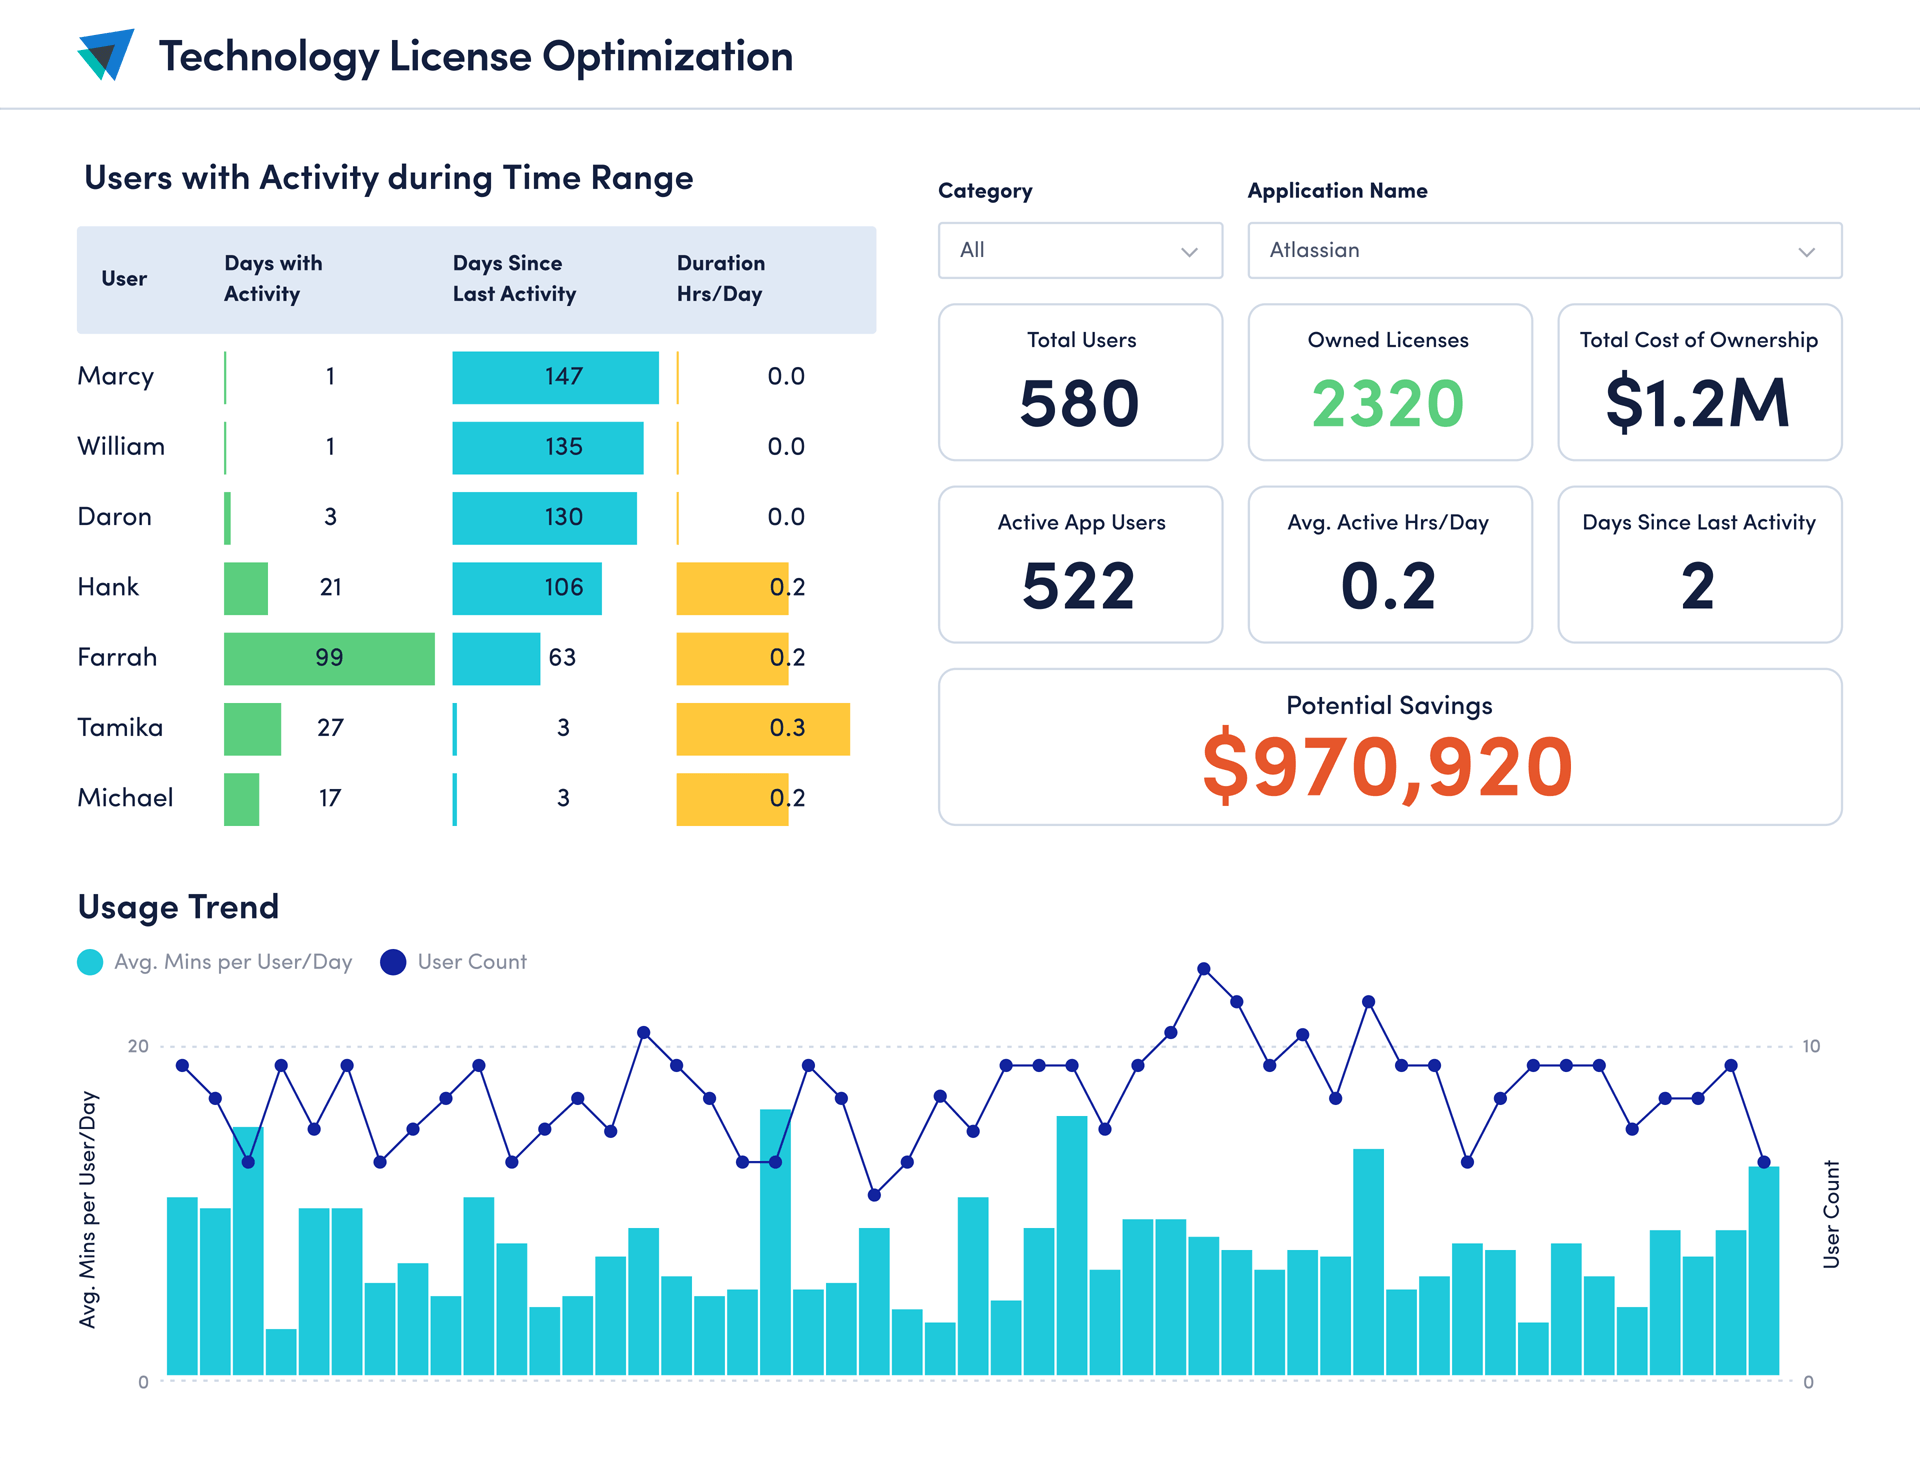Click the Total Users 580 card
Image resolution: width=1920 pixels, height=1459 pixels.
(x=1080, y=382)
